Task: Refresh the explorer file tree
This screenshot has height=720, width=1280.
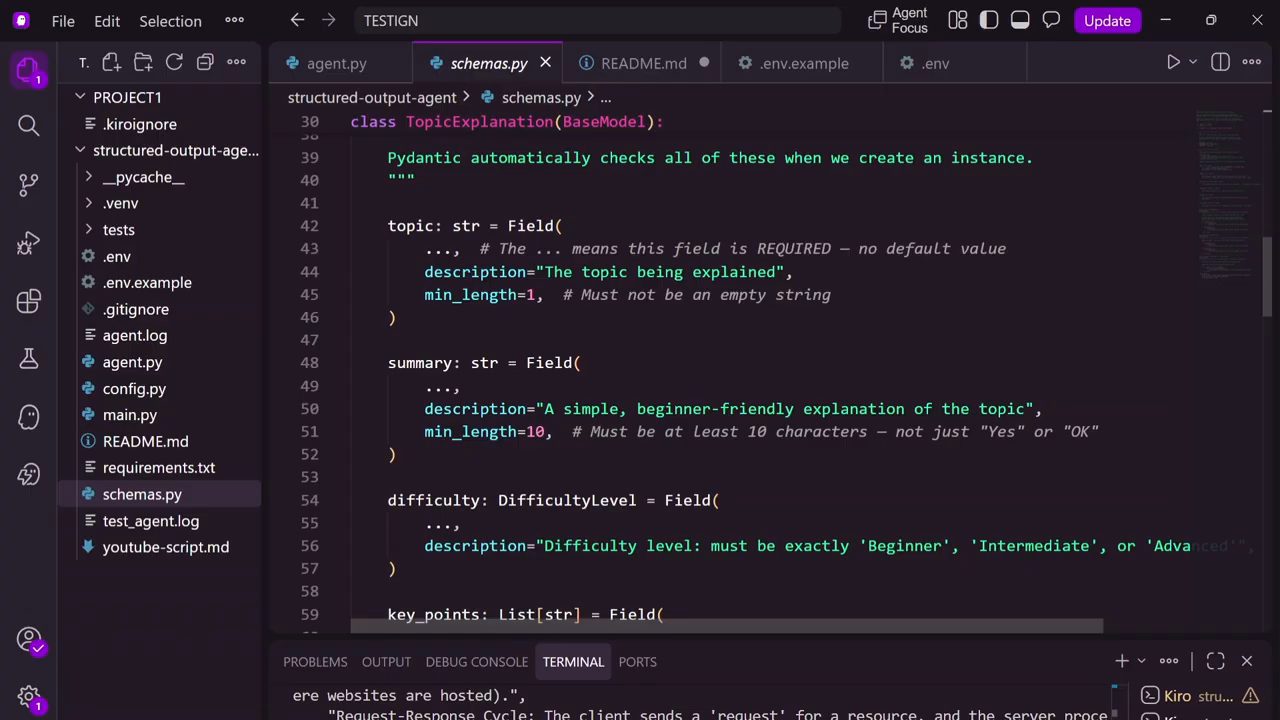Action: tap(174, 62)
